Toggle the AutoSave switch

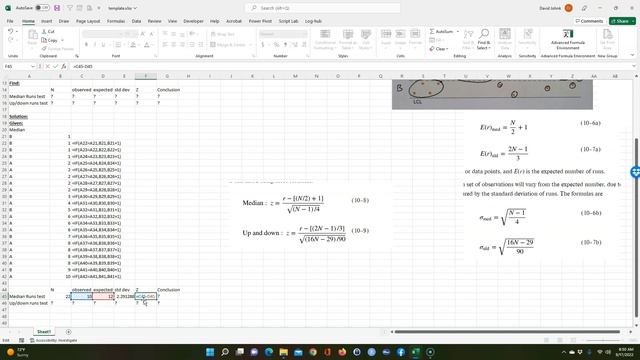[42, 8]
